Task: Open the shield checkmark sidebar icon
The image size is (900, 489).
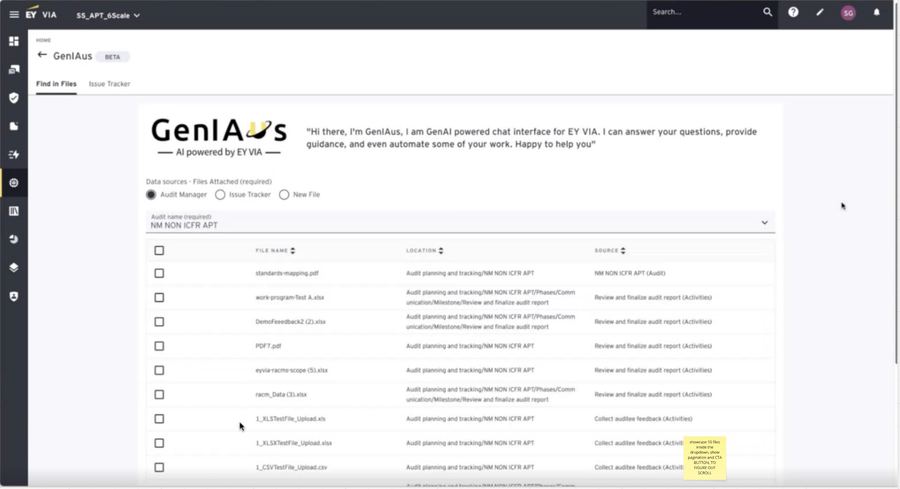Action: coord(14,98)
